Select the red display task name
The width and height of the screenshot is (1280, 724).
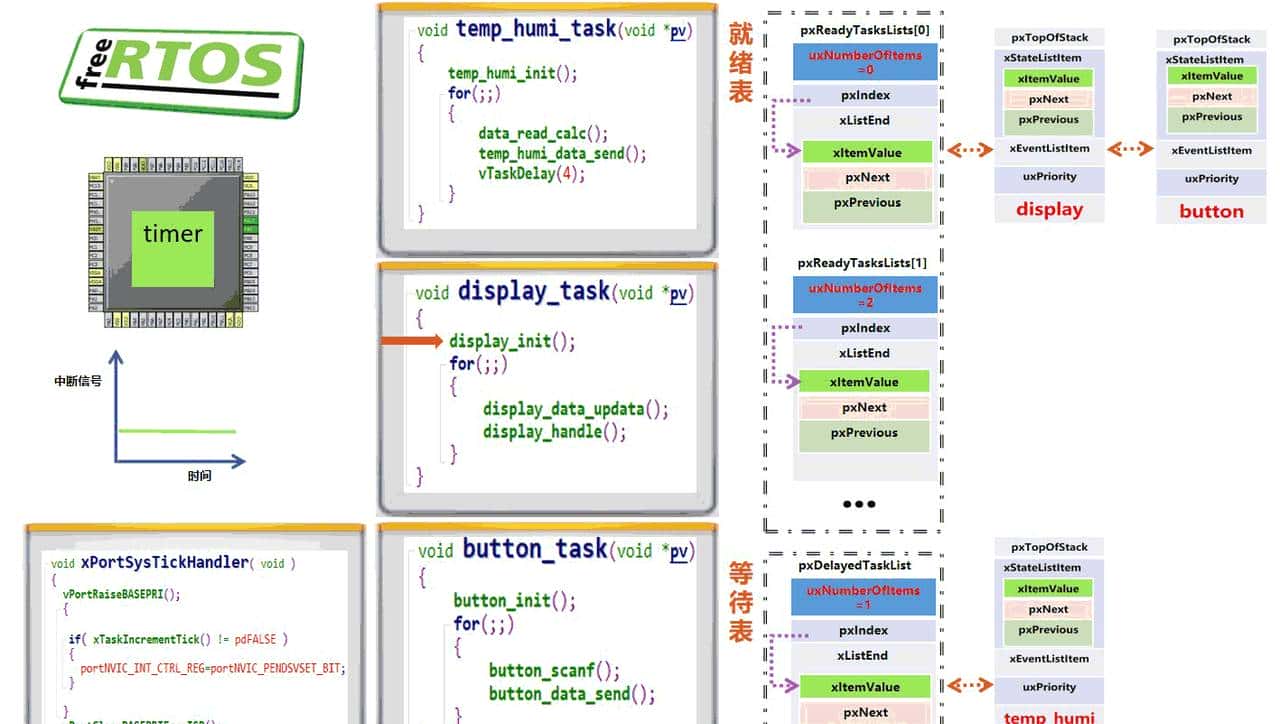[x=1050, y=209]
